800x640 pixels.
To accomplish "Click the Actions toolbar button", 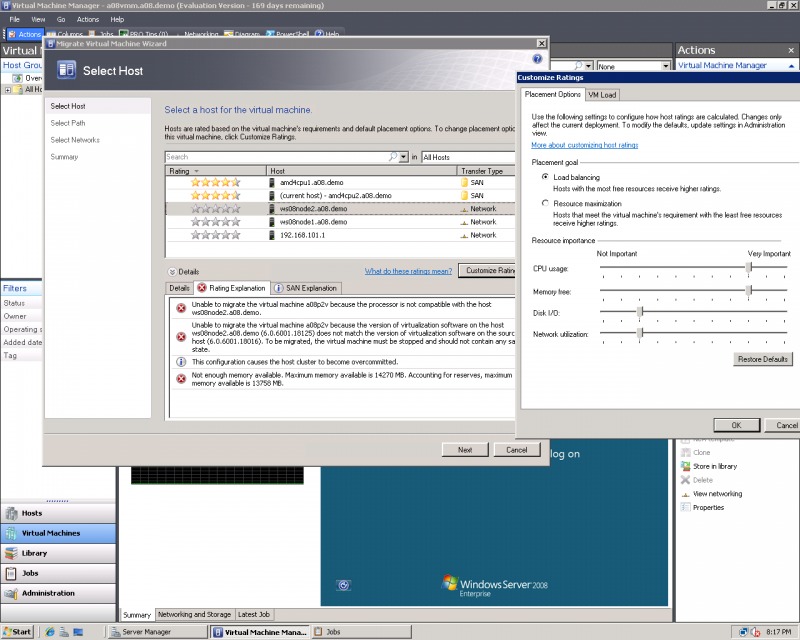I will pos(24,34).
